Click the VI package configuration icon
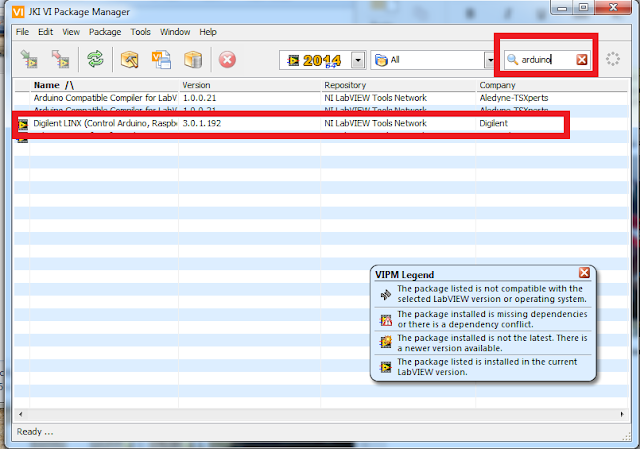640x449 pixels. (161, 60)
